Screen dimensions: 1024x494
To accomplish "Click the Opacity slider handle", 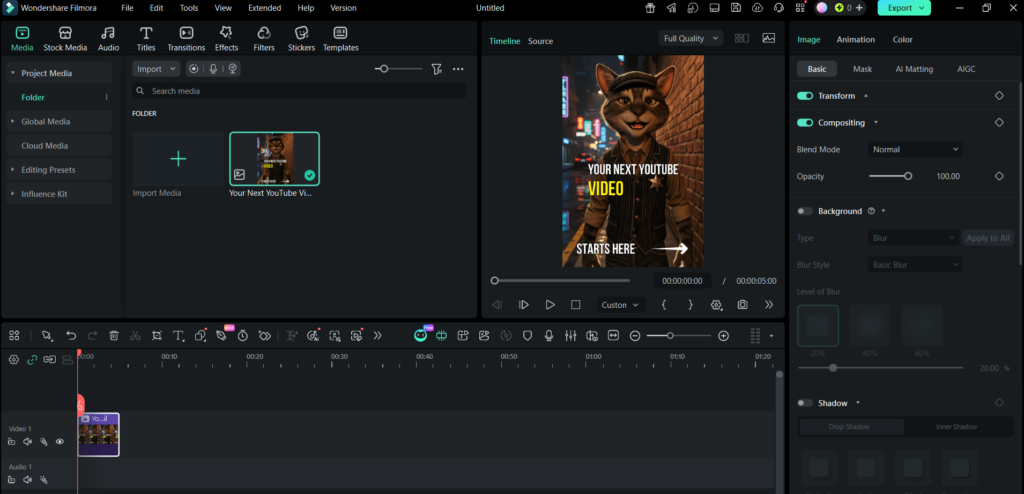I will 908,176.
